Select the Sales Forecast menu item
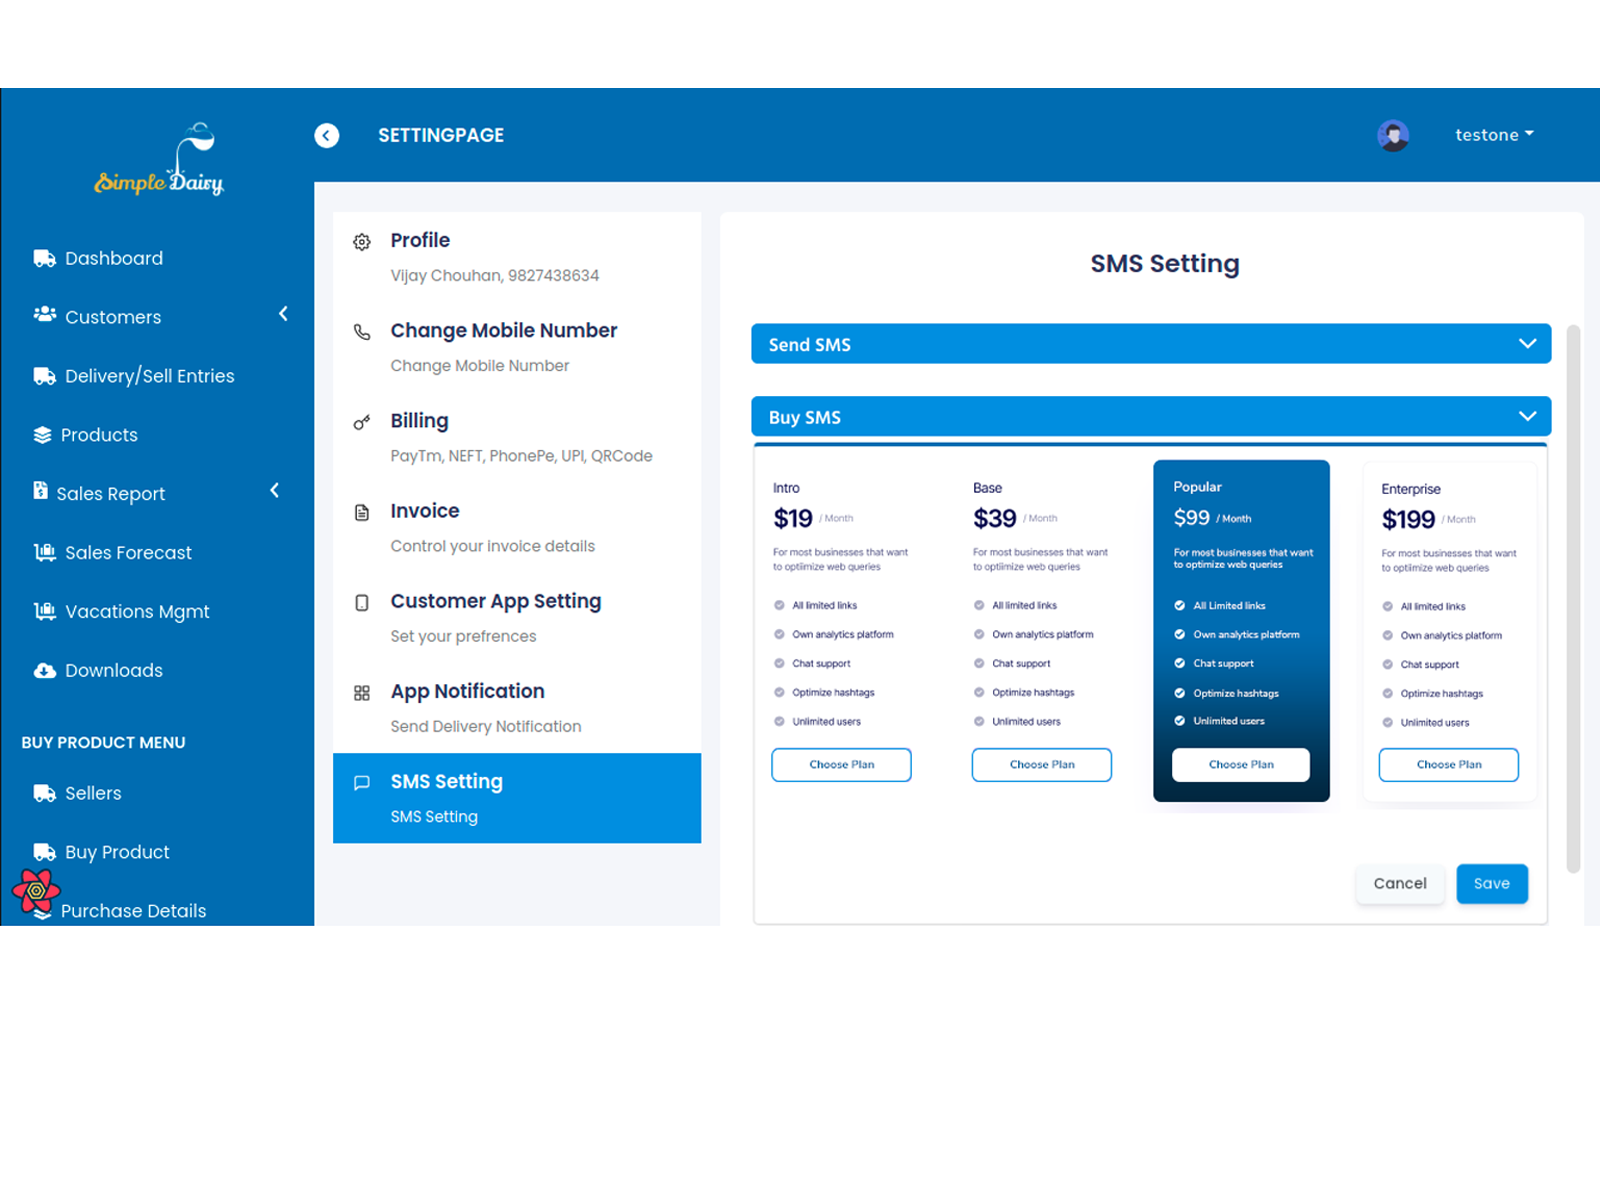The height and width of the screenshot is (1200, 1600). click(x=128, y=552)
